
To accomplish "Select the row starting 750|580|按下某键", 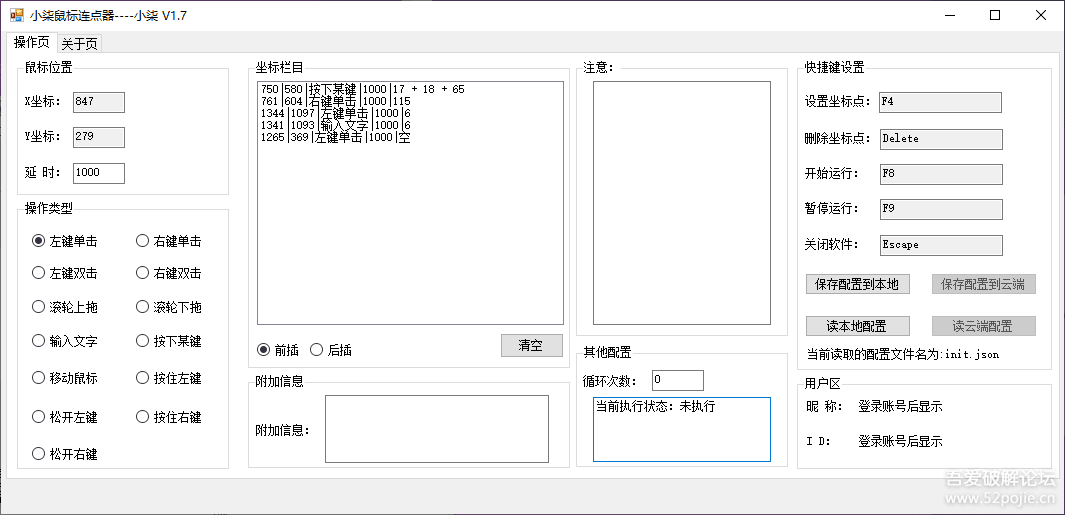I will pos(410,89).
